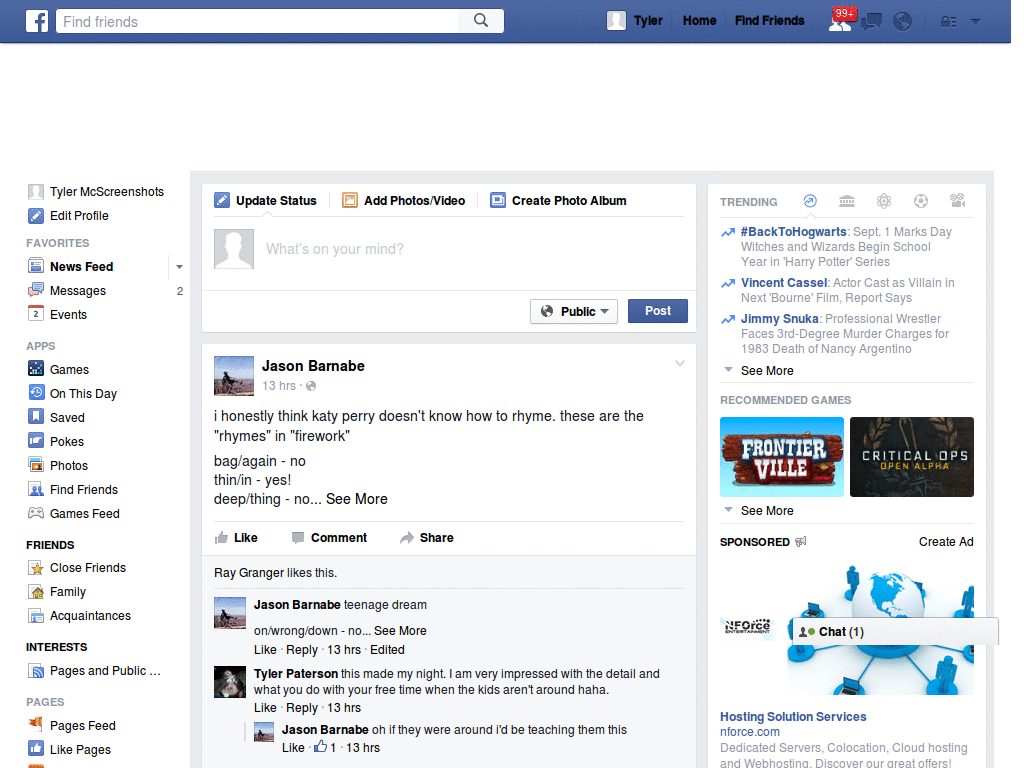Open the messages icon in top bar
Viewport: 1024px width, 768px height.
coord(871,21)
